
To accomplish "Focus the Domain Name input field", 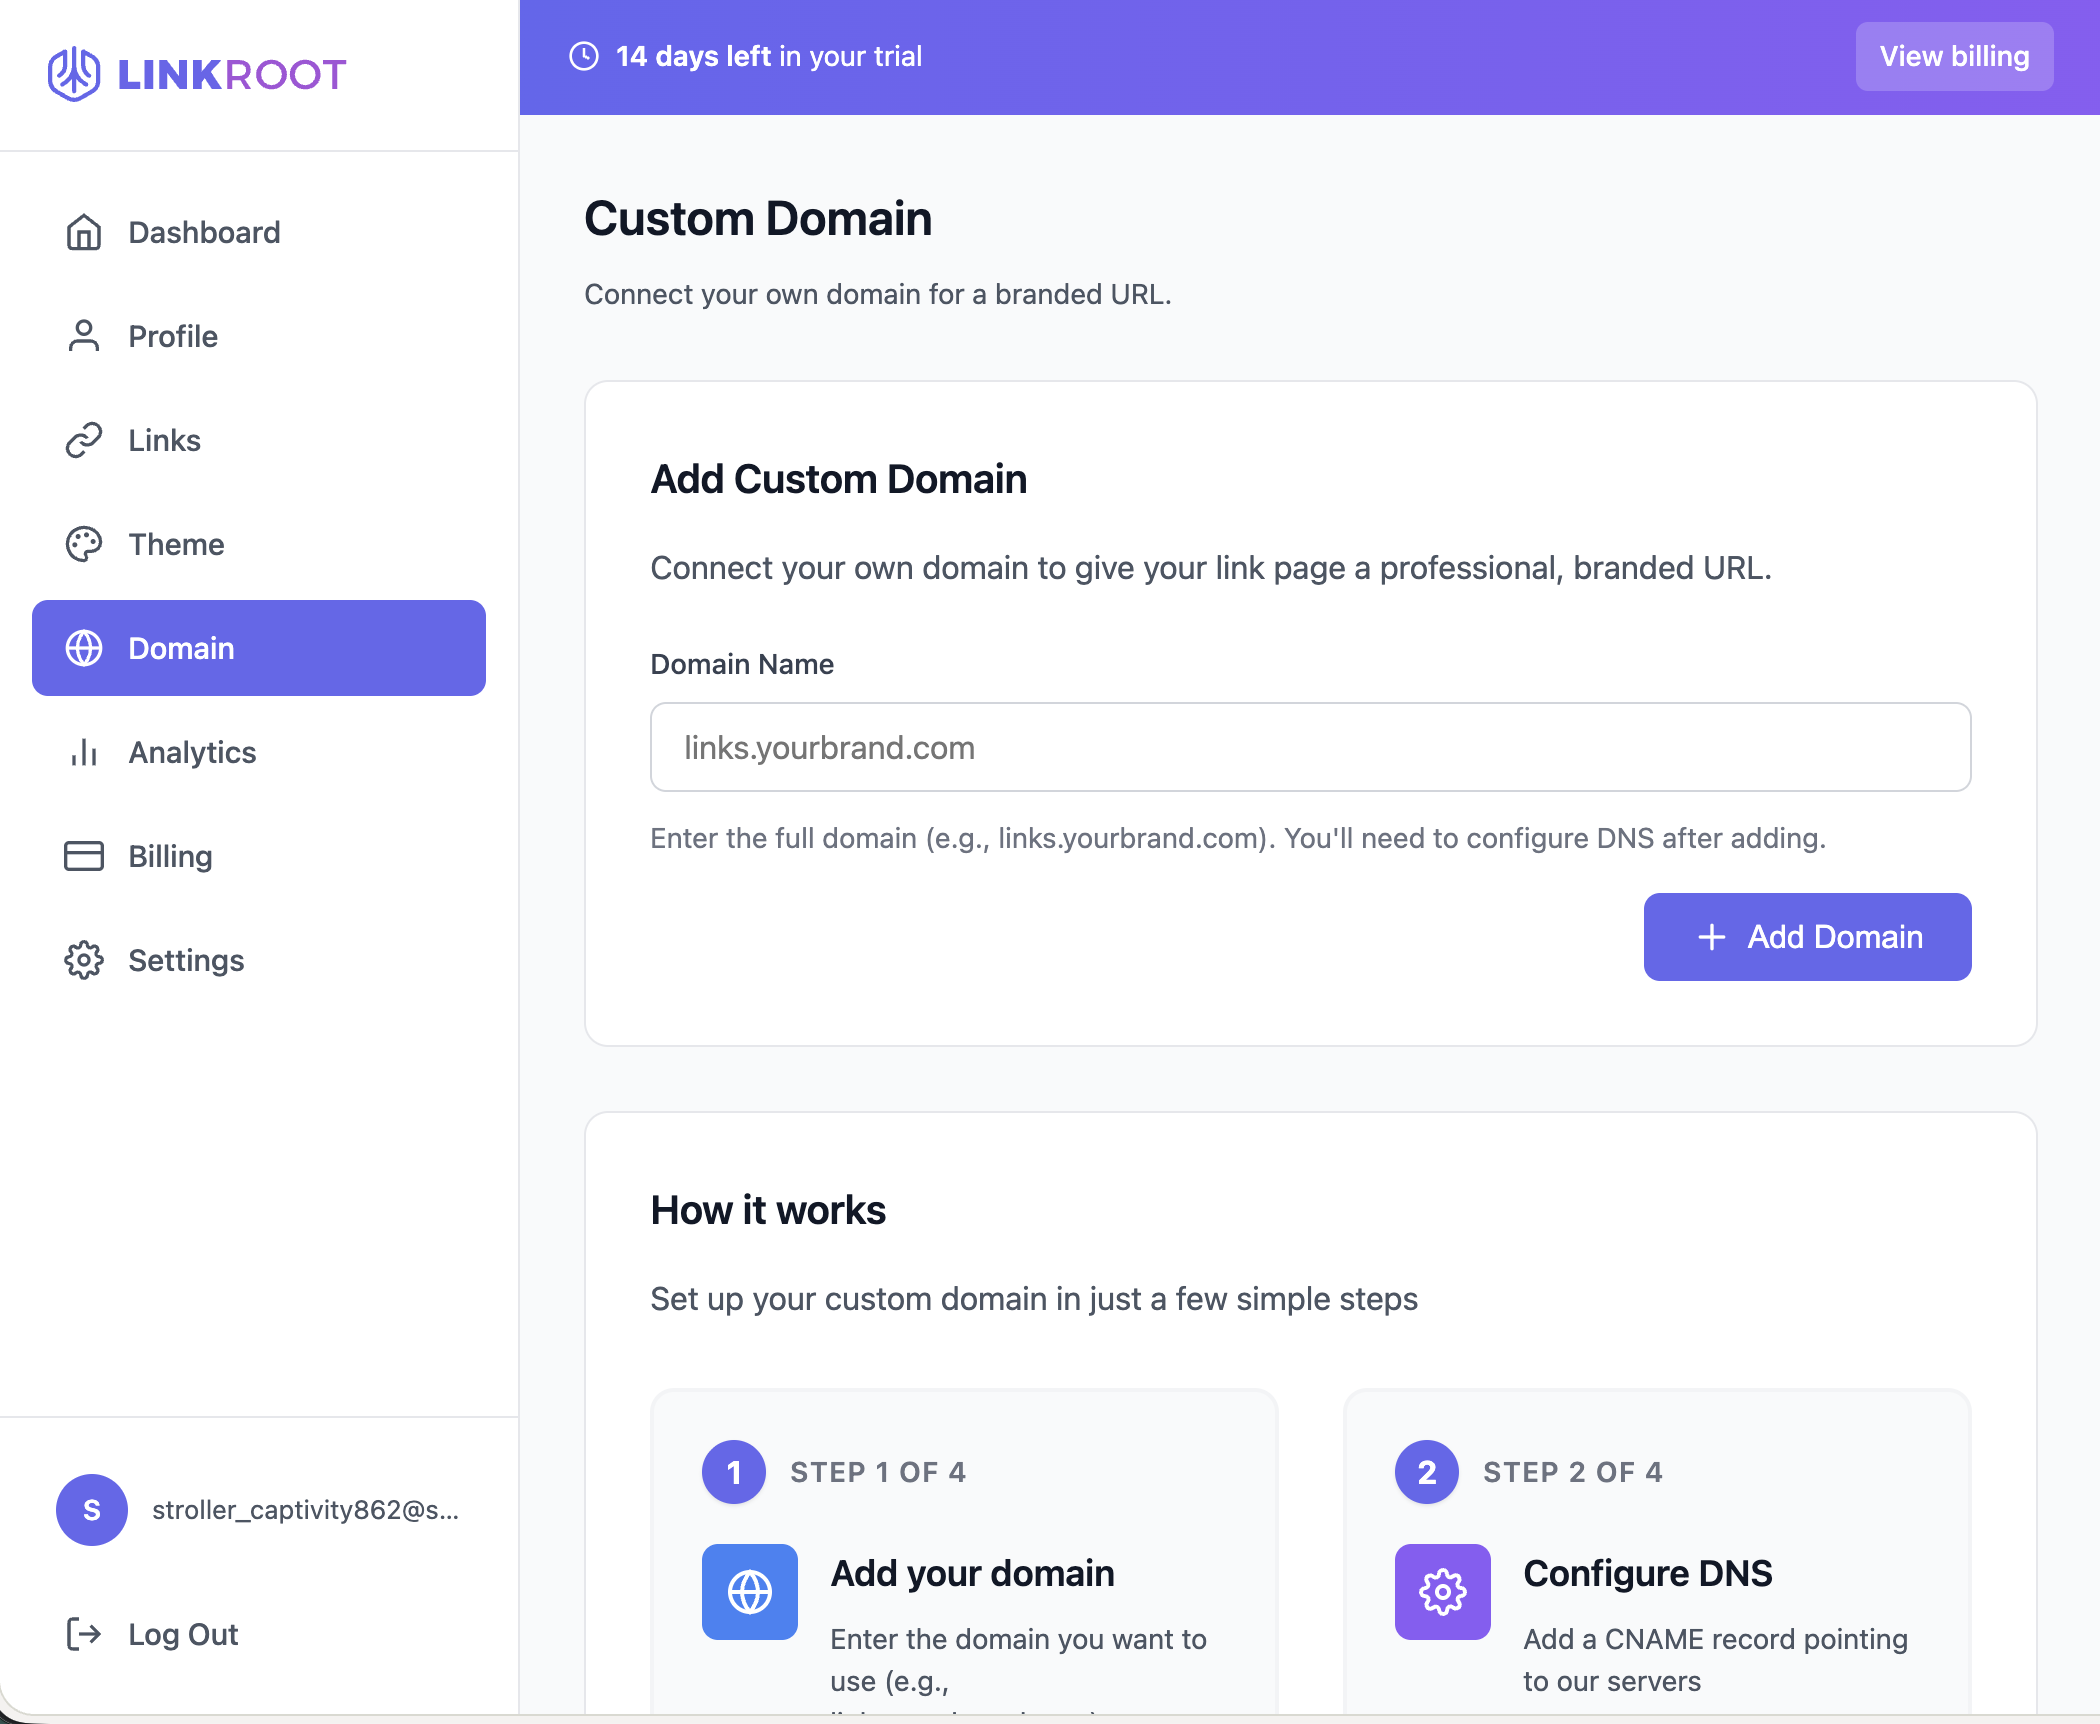I will pos(1311,747).
